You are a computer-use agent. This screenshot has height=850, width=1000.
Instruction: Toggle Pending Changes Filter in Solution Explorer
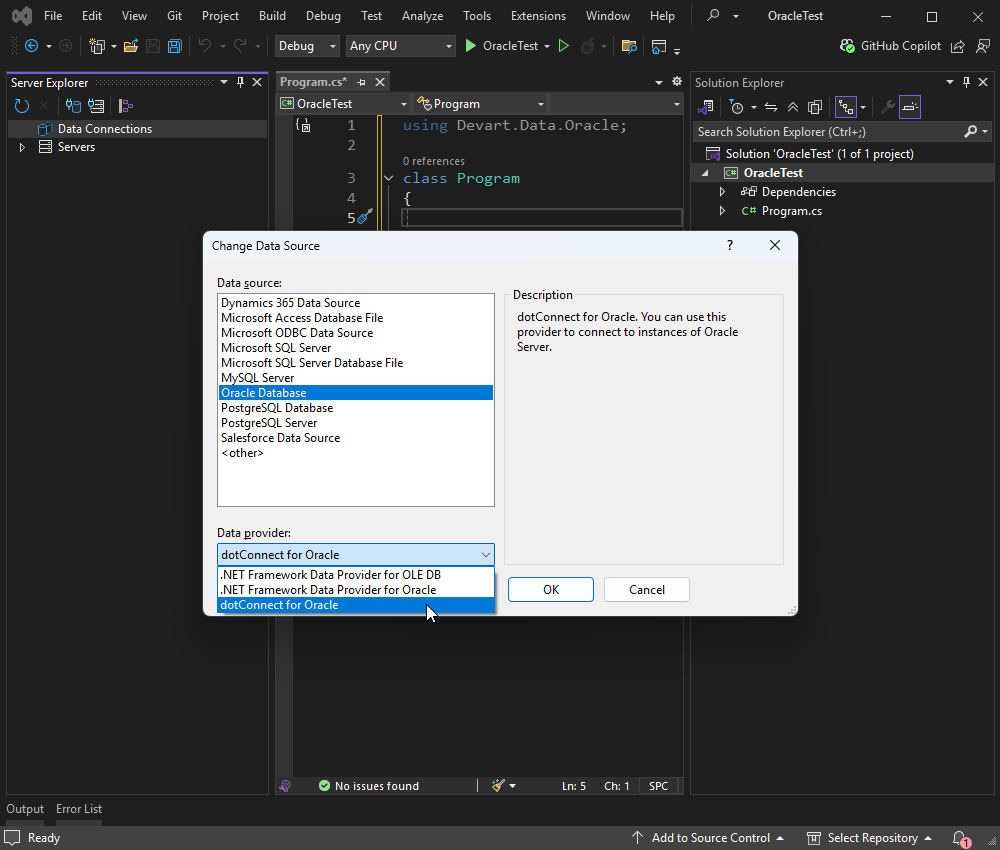736,107
